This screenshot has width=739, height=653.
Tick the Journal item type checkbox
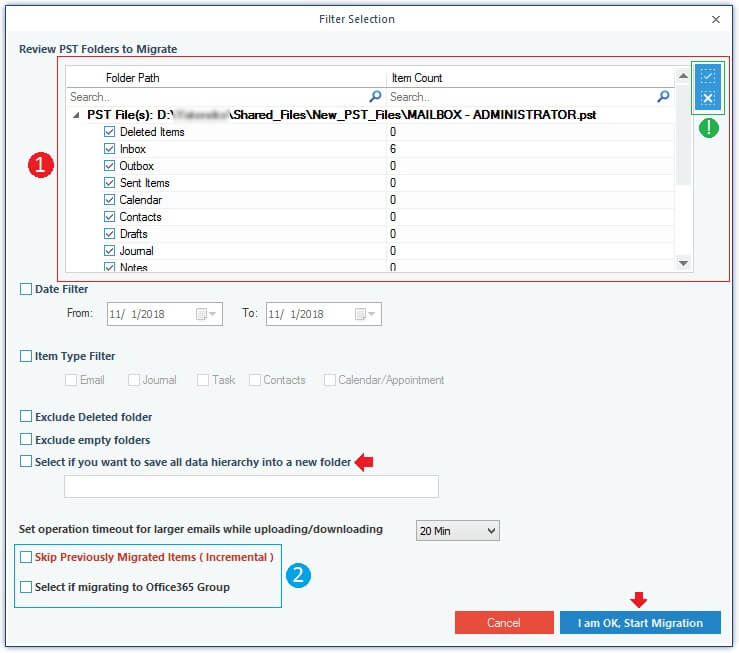coord(134,380)
